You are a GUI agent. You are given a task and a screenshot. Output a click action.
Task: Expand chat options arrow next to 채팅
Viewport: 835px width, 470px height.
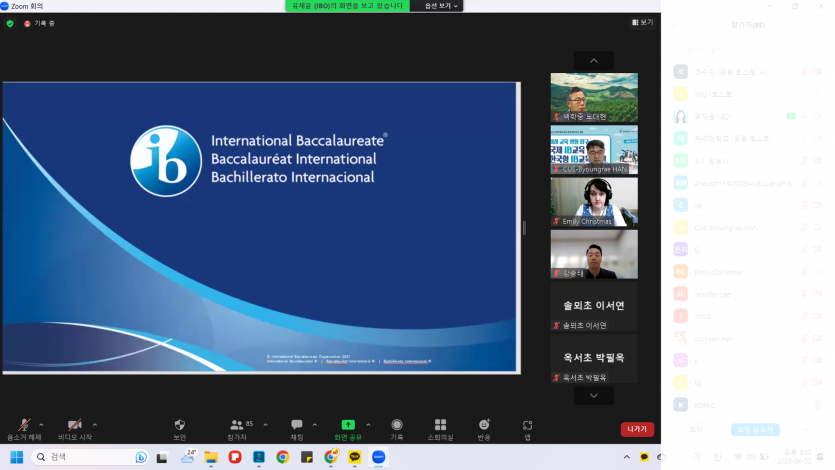coord(315,425)
